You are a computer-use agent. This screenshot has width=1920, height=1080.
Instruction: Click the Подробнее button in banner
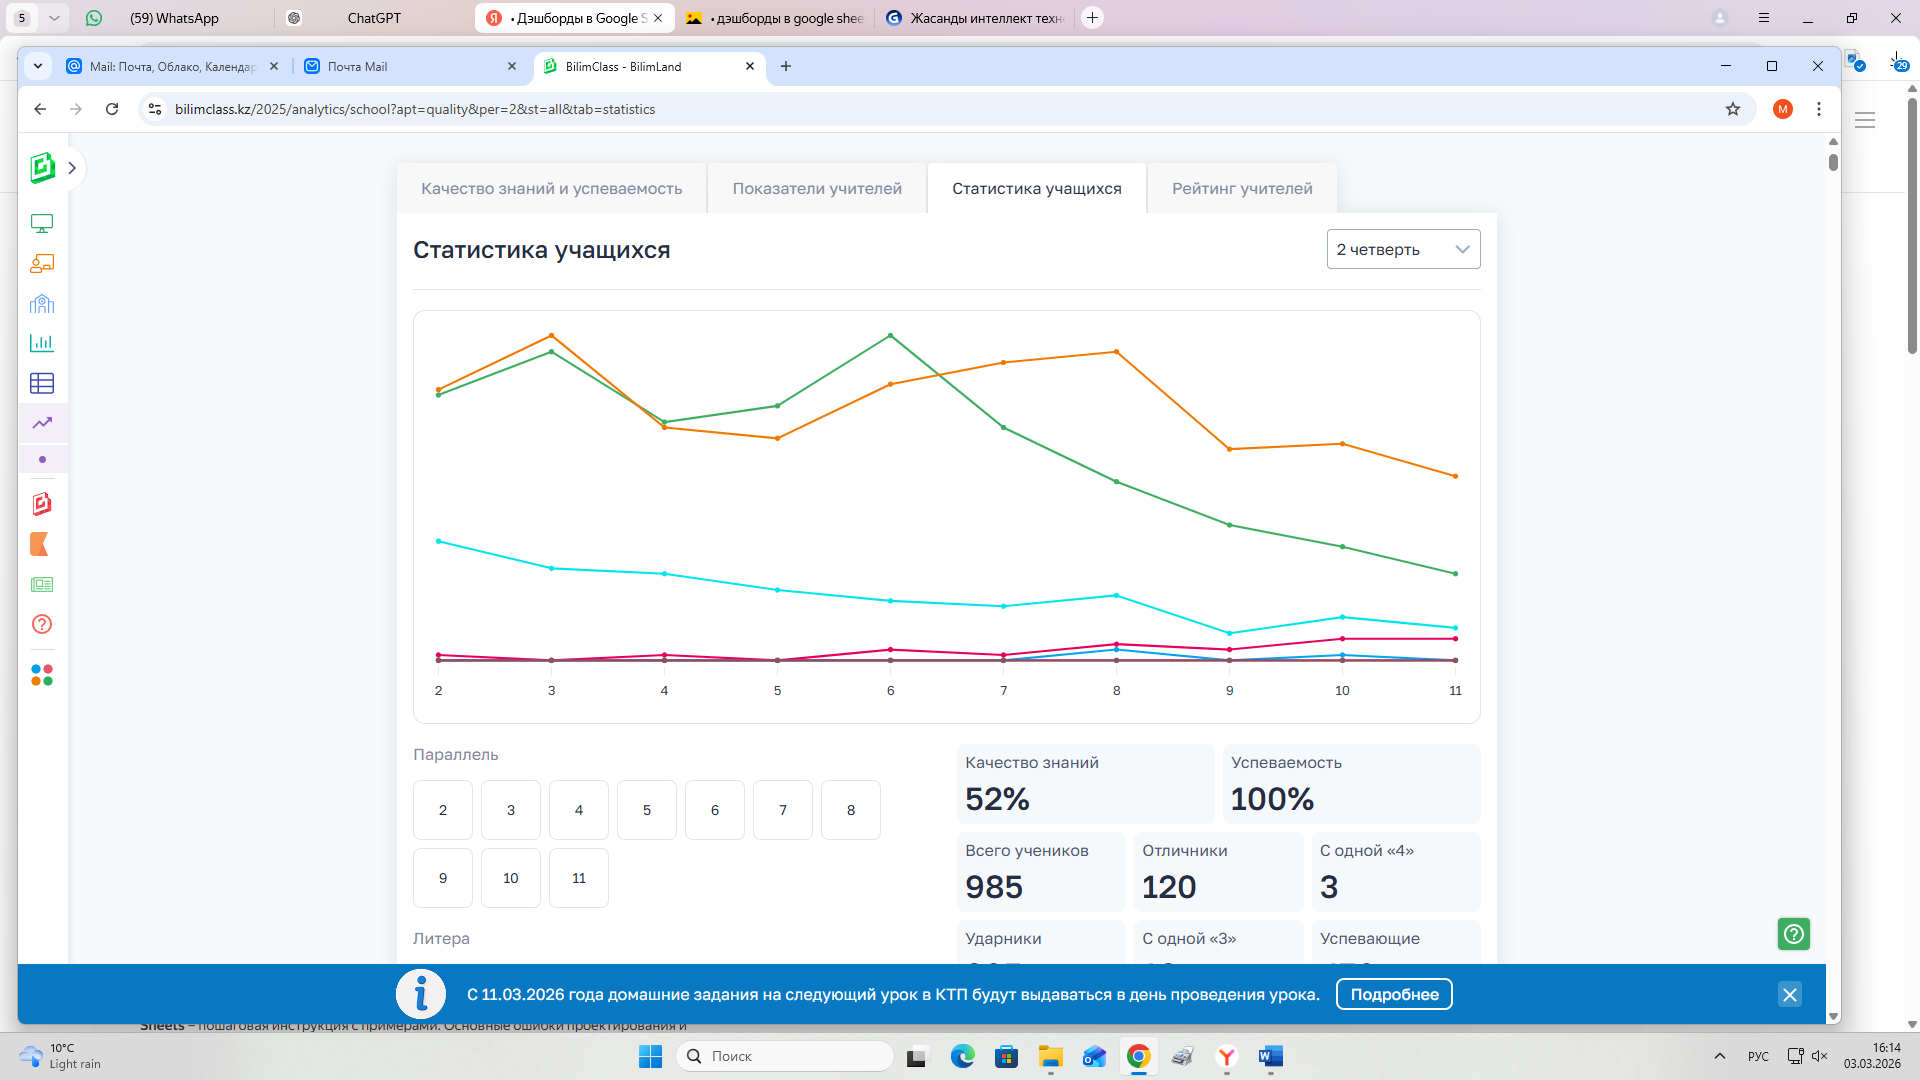[x=1393, y=994]
